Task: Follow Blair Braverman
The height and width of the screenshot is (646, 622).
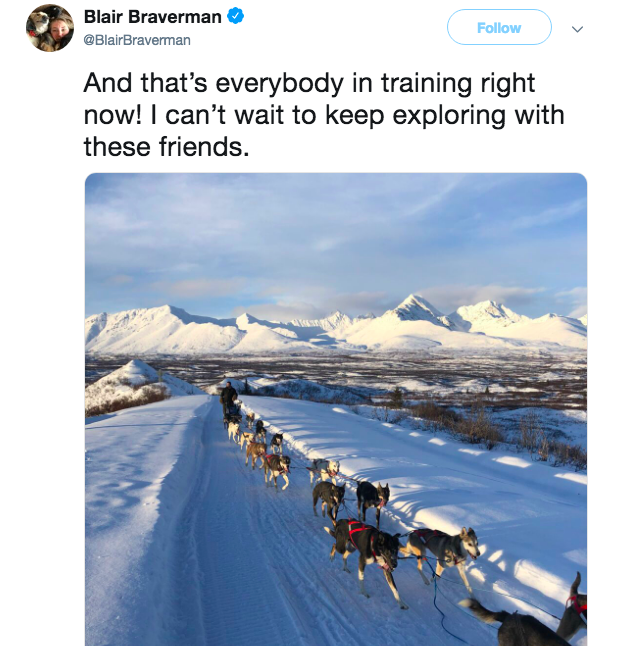Action: (499, 27)
